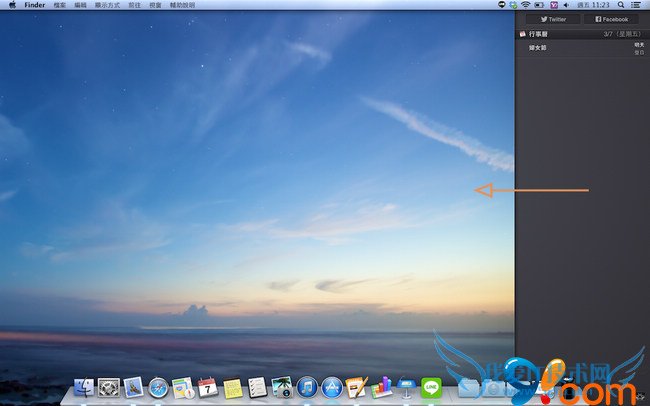Launch the App Store from Dock
Viewport: 650px width, 406px height.
[x=332, y=387]
